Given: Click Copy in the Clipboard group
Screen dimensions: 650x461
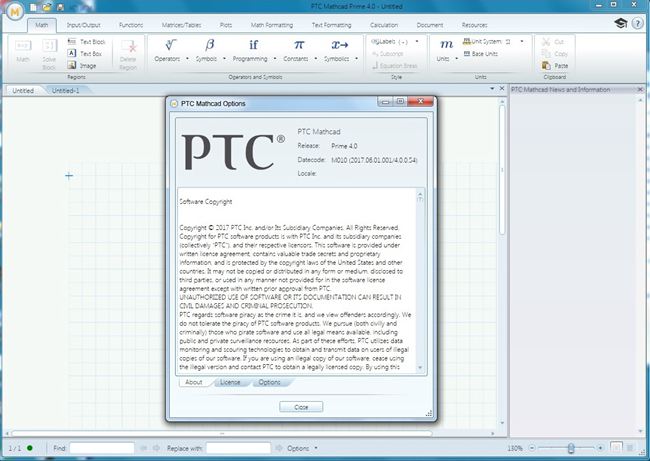Looking at the screenshot, I should pyautogui.click(x=555, y=53).
